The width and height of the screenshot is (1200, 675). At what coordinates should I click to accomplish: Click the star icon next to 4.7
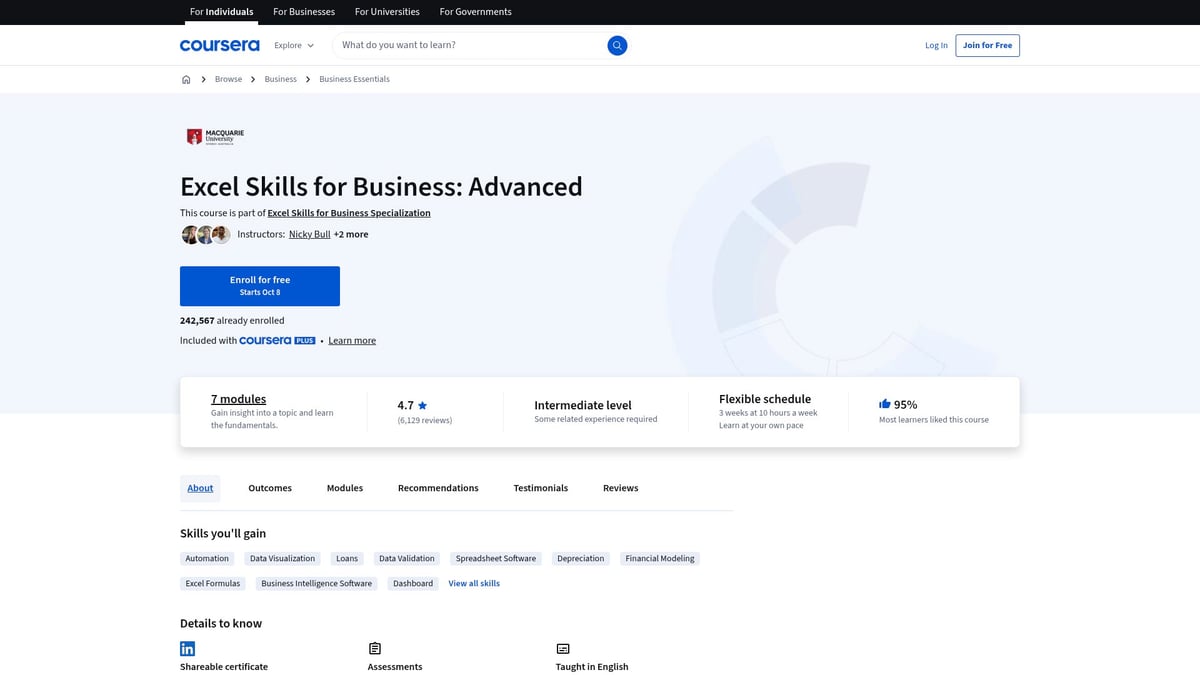[421, 404]
